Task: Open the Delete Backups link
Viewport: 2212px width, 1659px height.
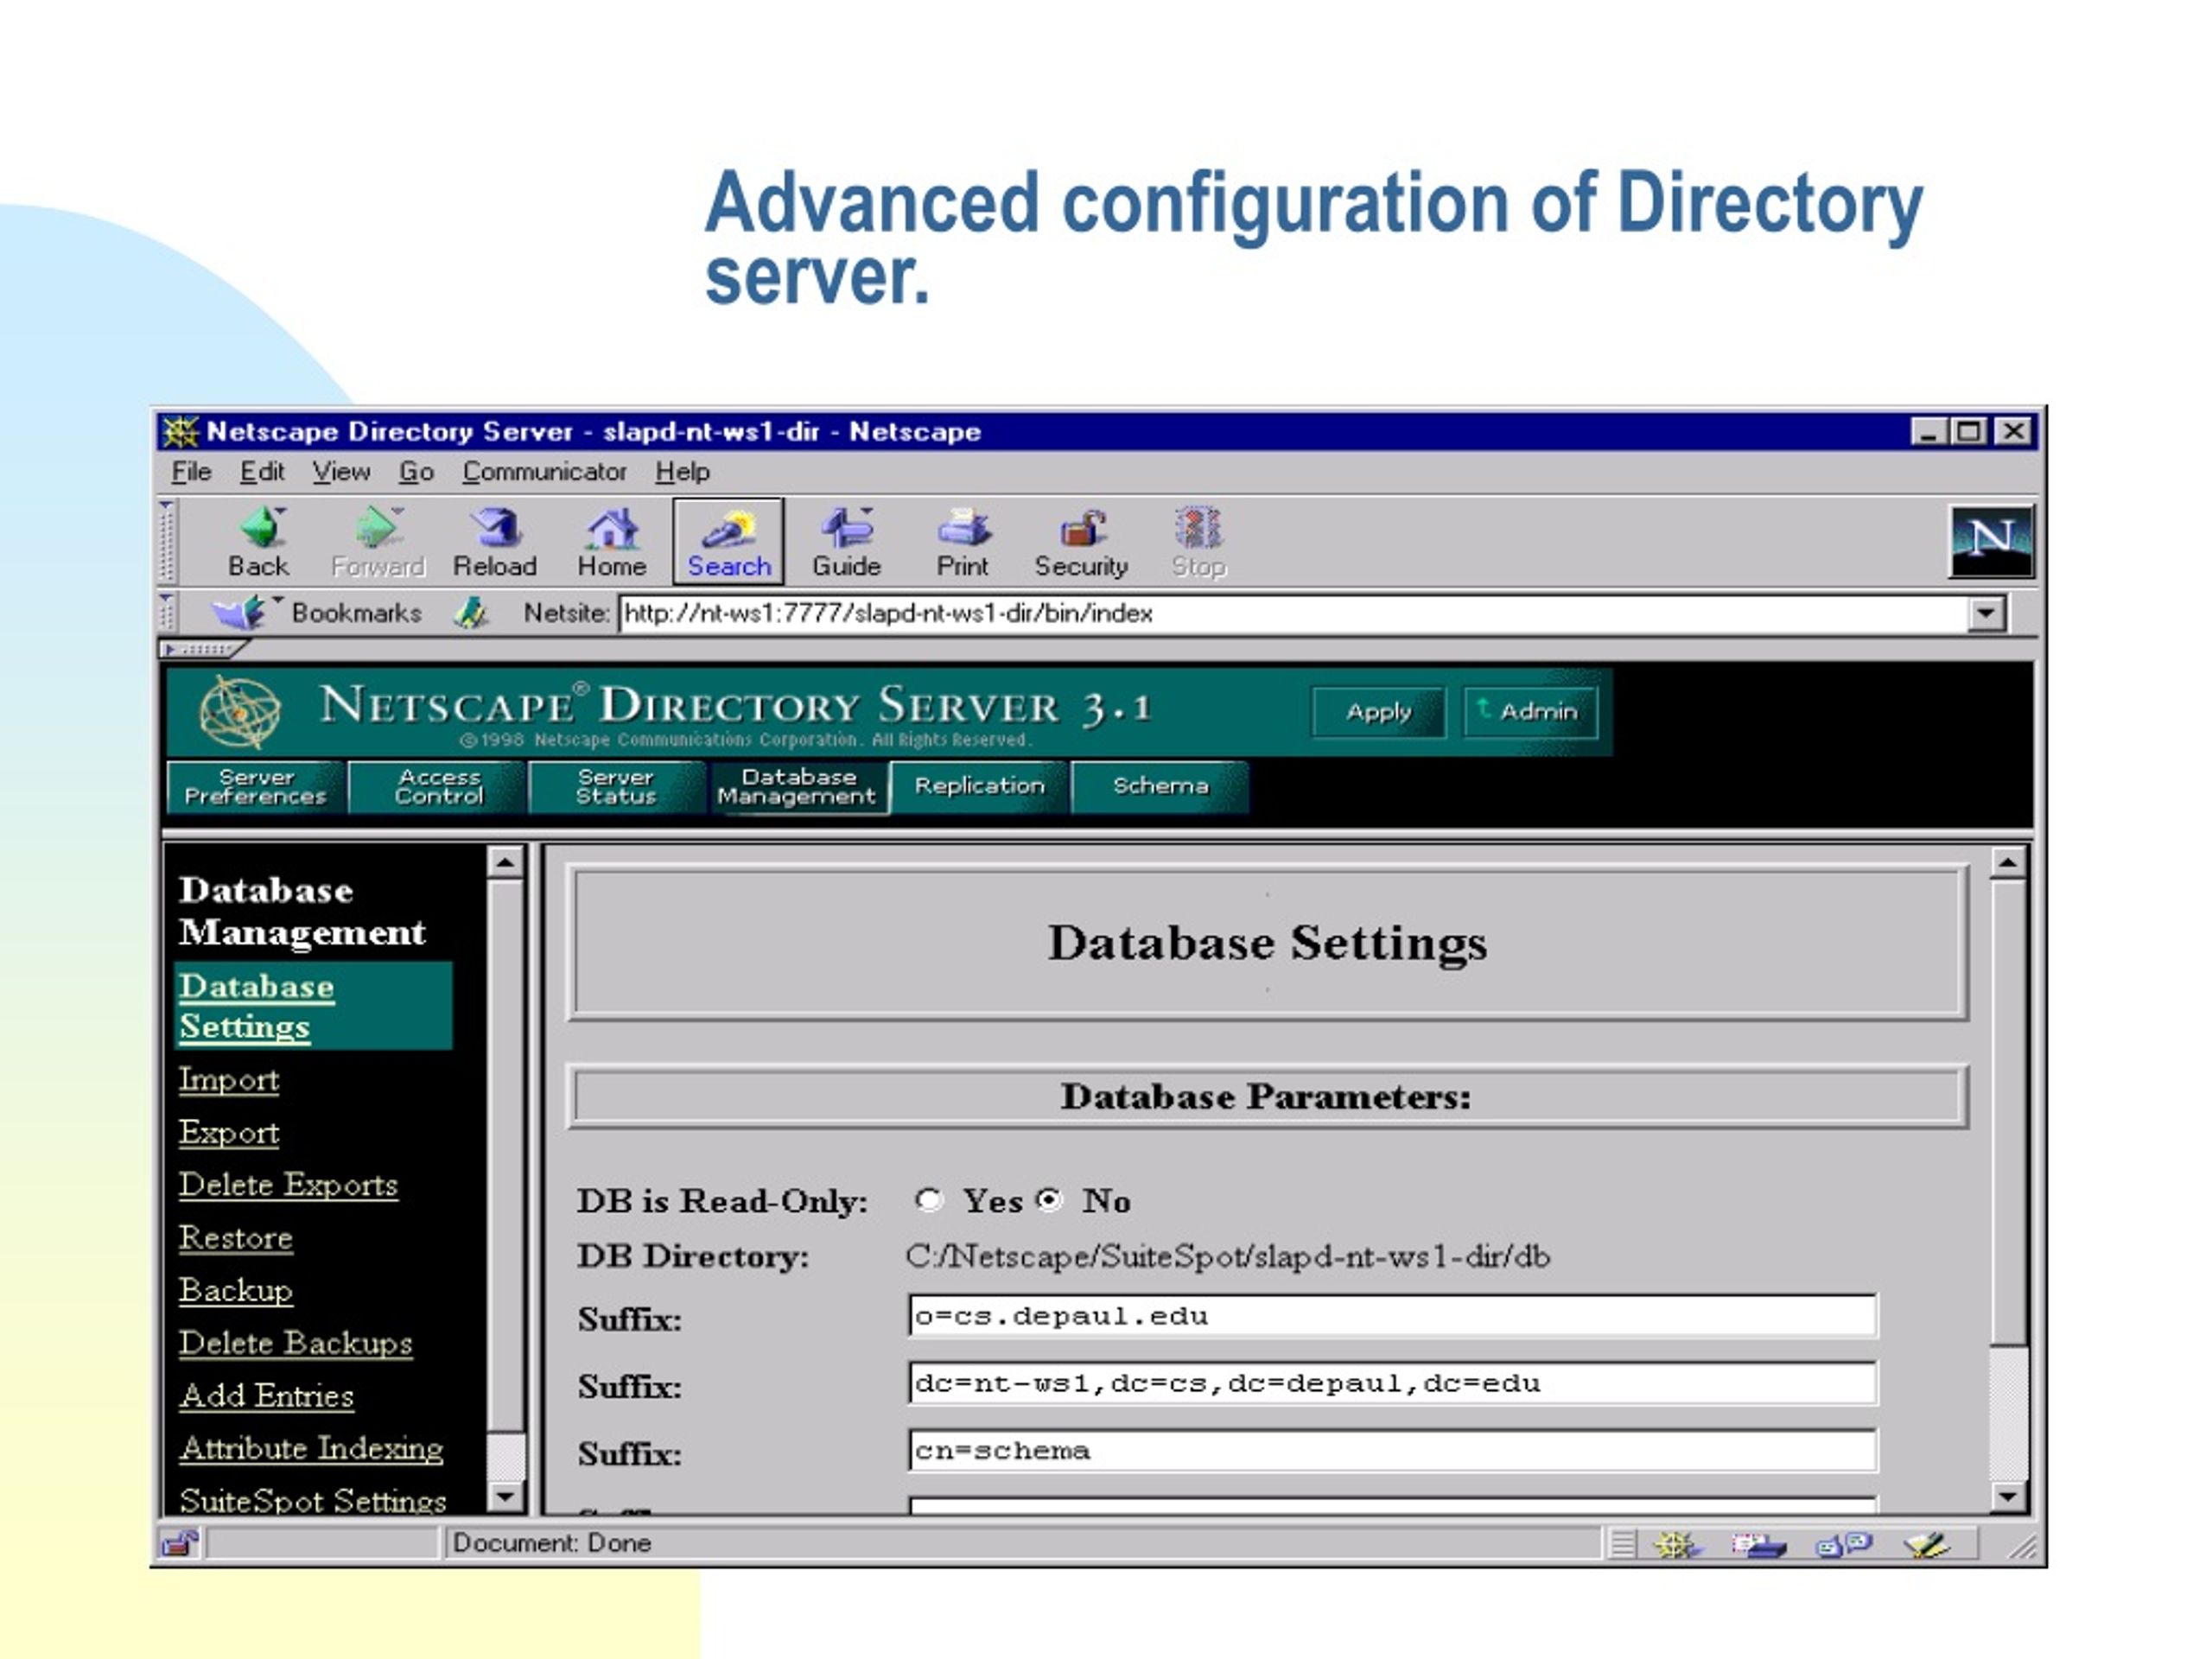Action: pos(296,1343)
